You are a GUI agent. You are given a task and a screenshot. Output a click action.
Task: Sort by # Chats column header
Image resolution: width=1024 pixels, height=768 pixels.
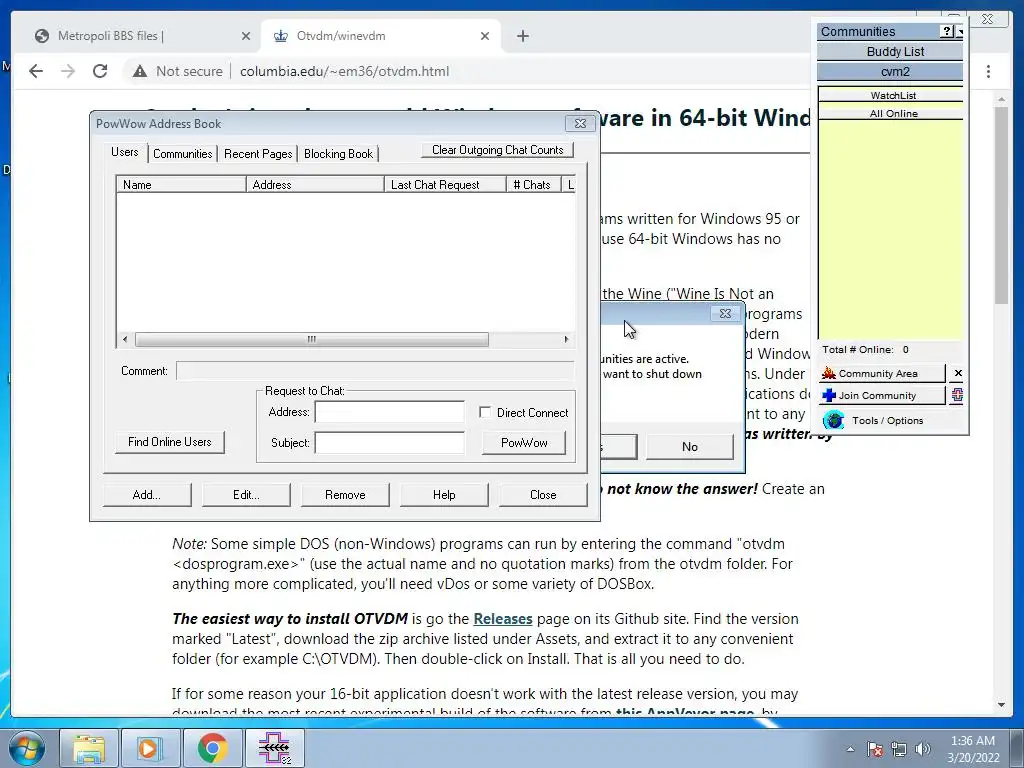[x=533, y=185]
